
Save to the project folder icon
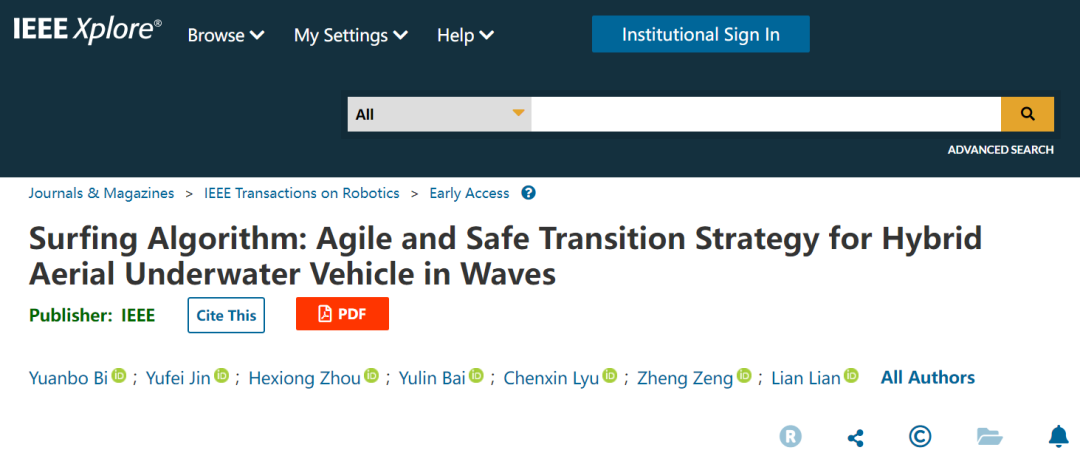coord(989,436)
